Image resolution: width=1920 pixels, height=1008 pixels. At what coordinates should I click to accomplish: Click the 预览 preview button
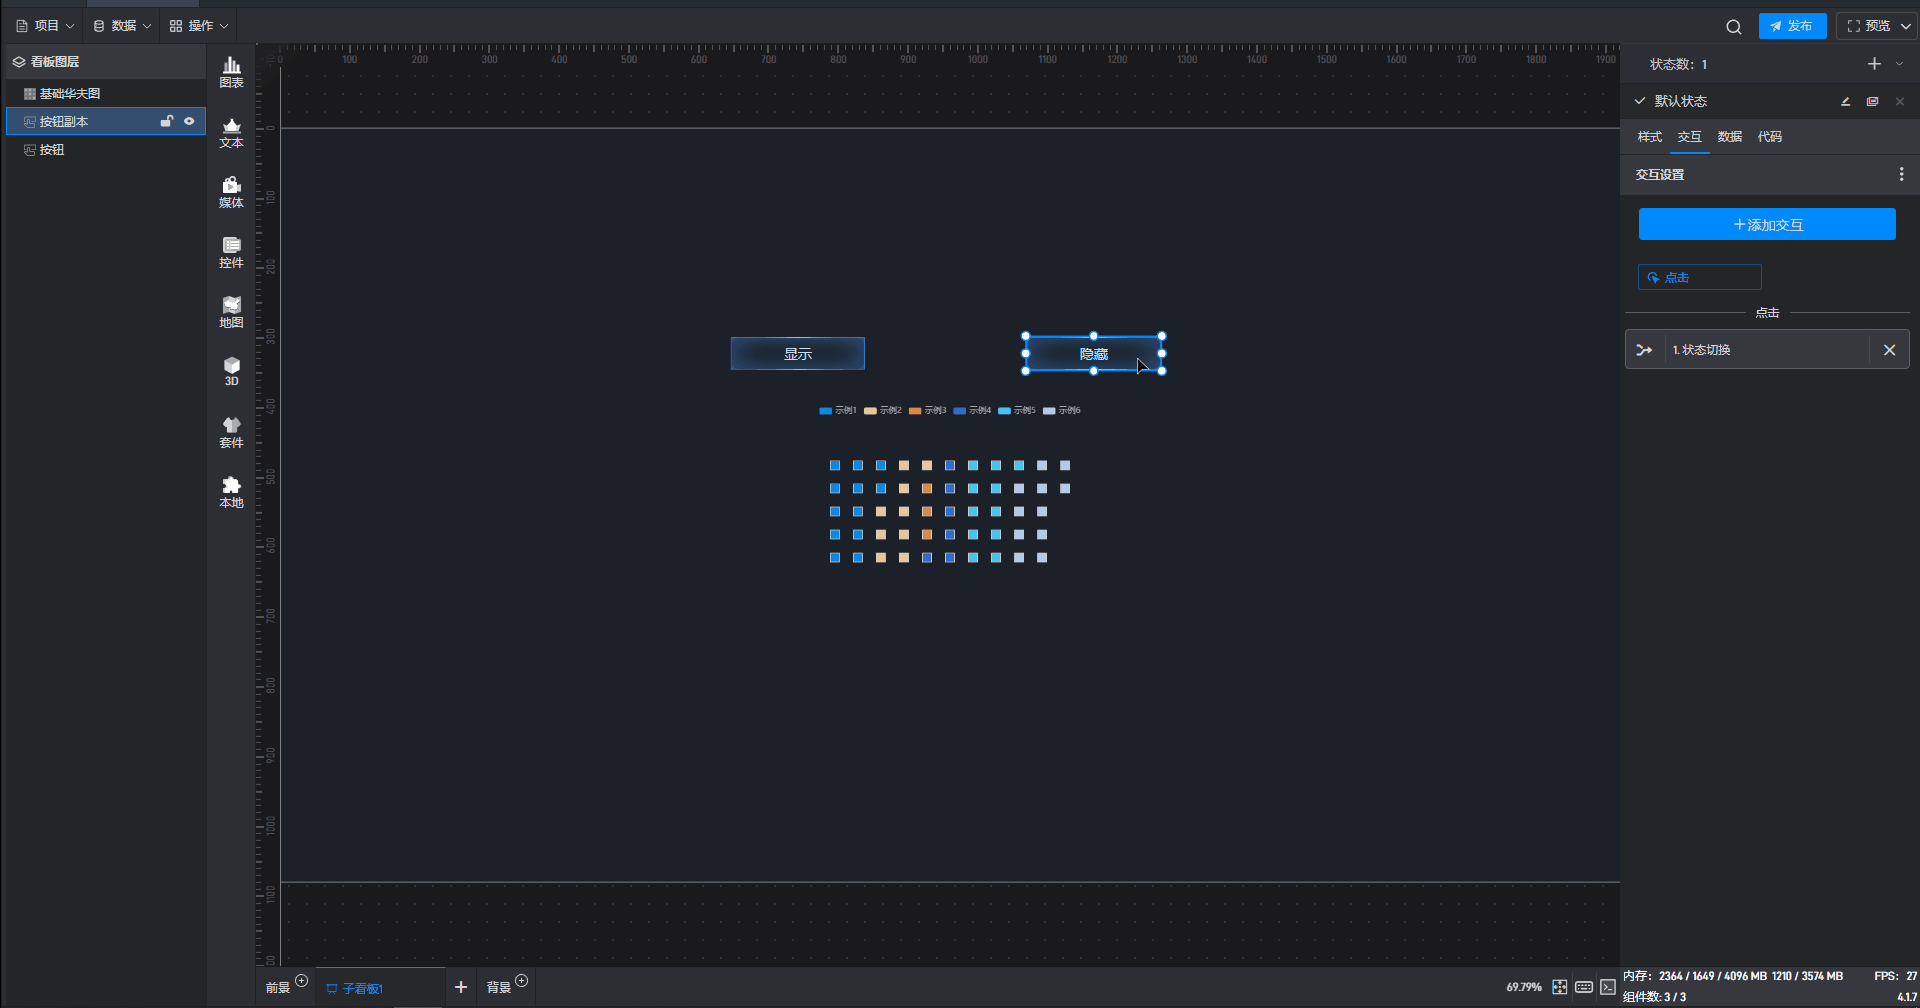(x=1869, y=26)
